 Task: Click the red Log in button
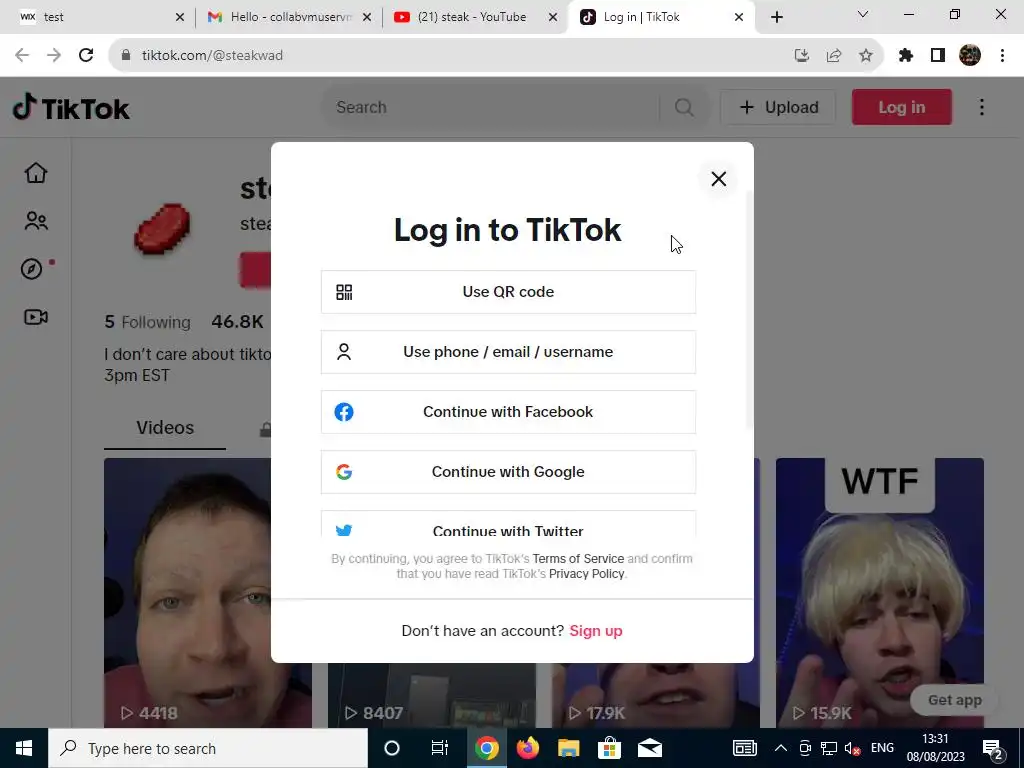pyautogui.click(x=901, y=107)
